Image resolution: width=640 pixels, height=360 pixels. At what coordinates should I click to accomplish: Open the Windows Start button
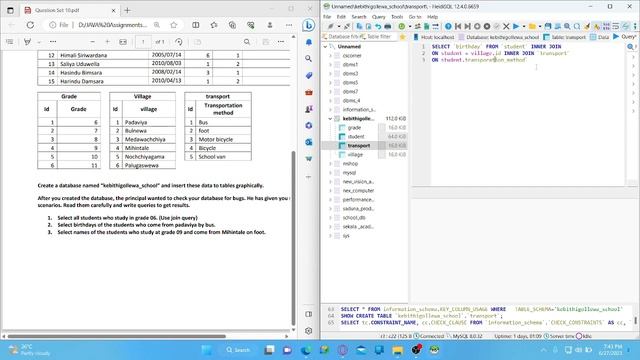[207, 350]
